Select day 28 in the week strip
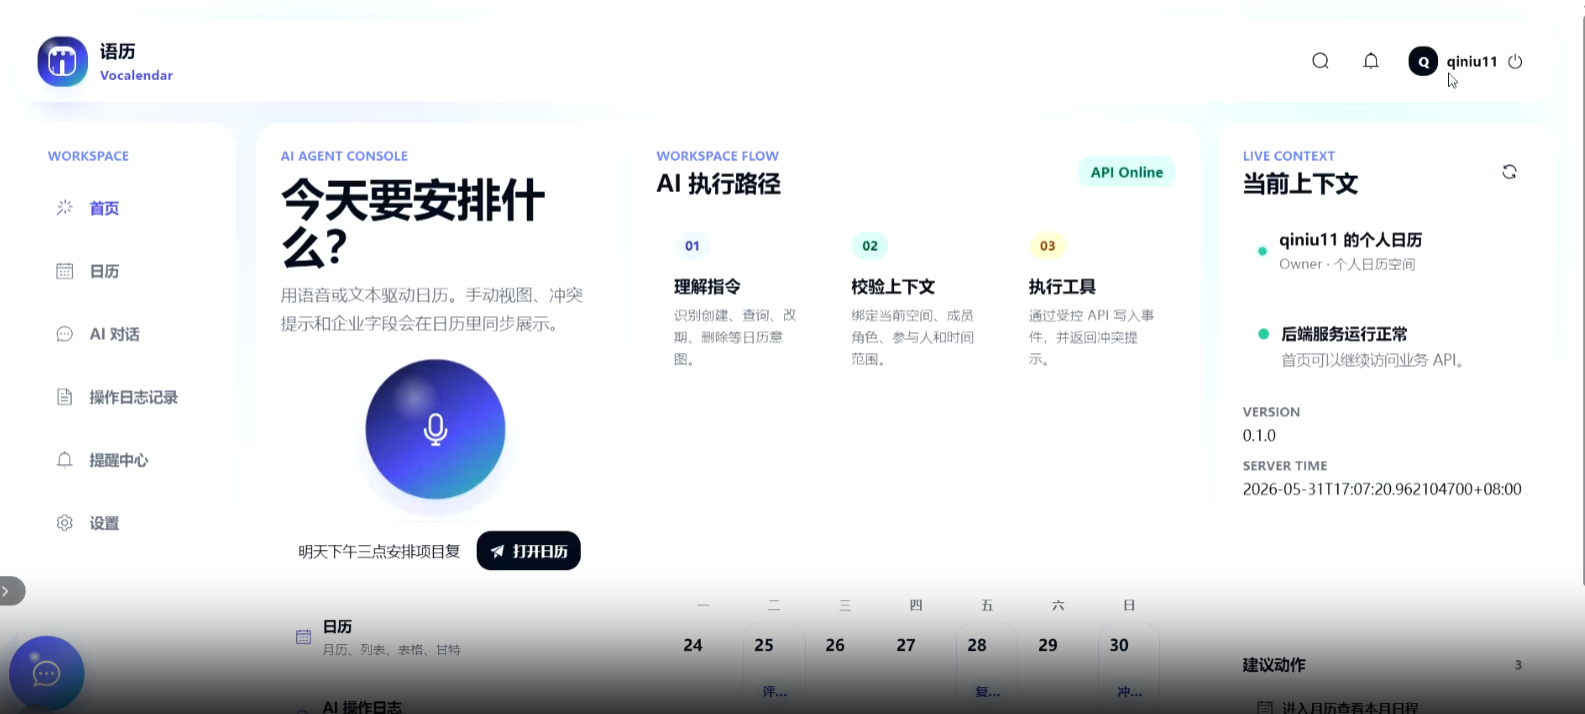 coord(977,646)
